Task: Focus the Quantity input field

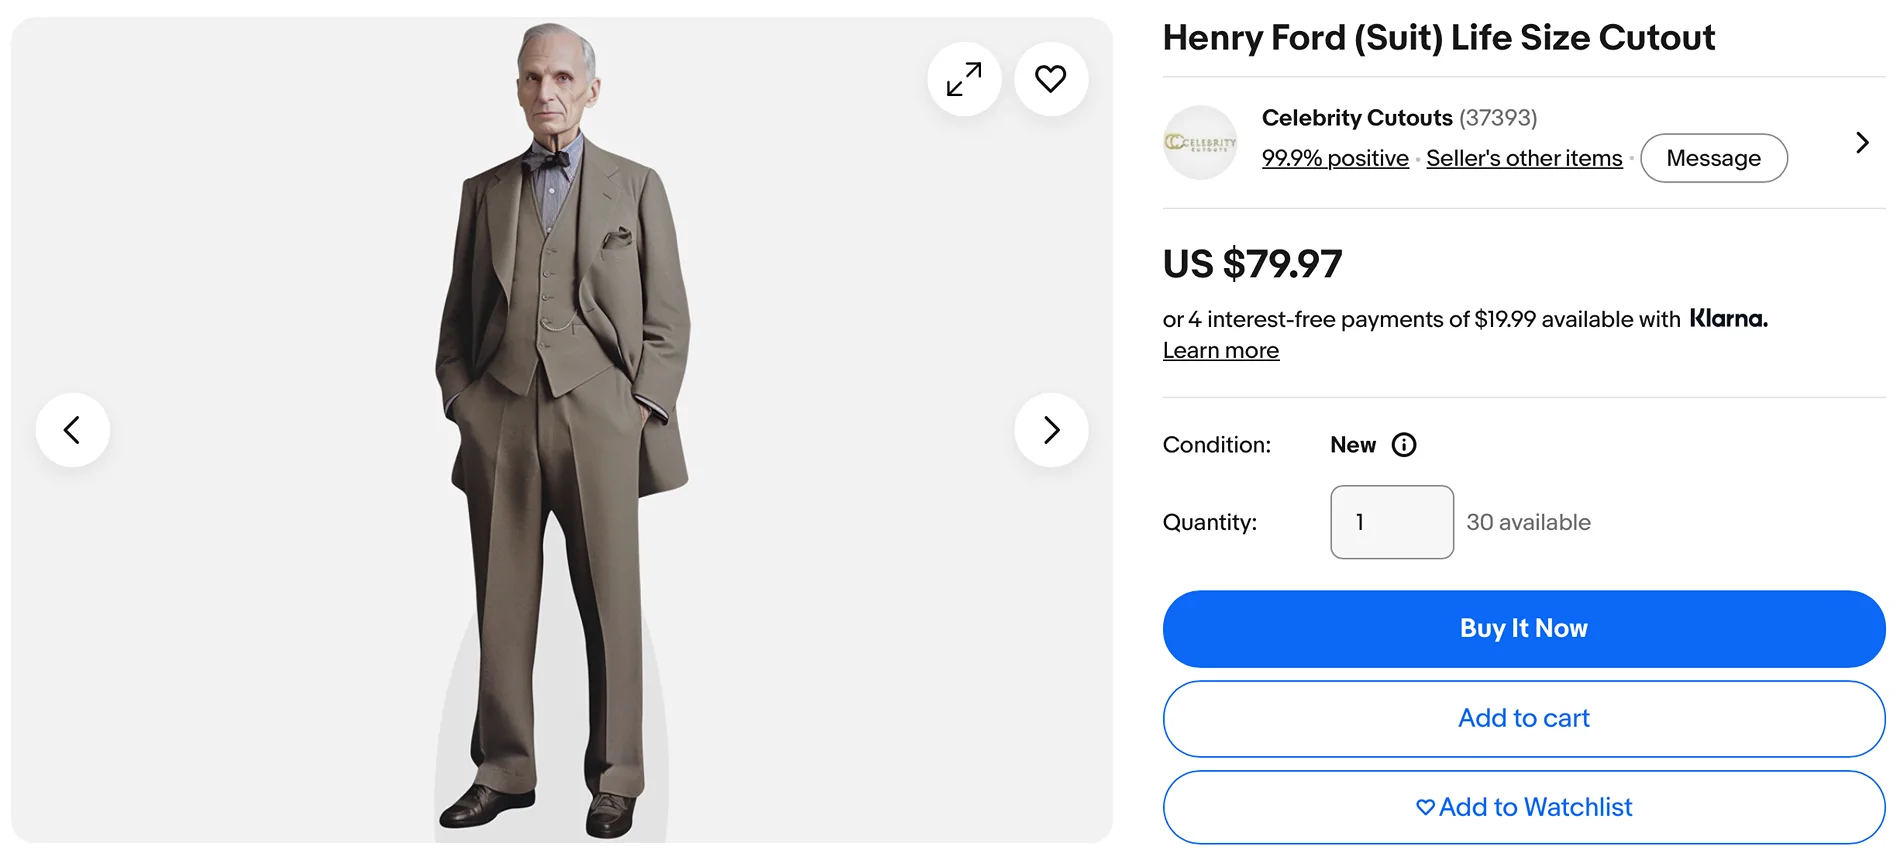Action: pos(1392,522)
